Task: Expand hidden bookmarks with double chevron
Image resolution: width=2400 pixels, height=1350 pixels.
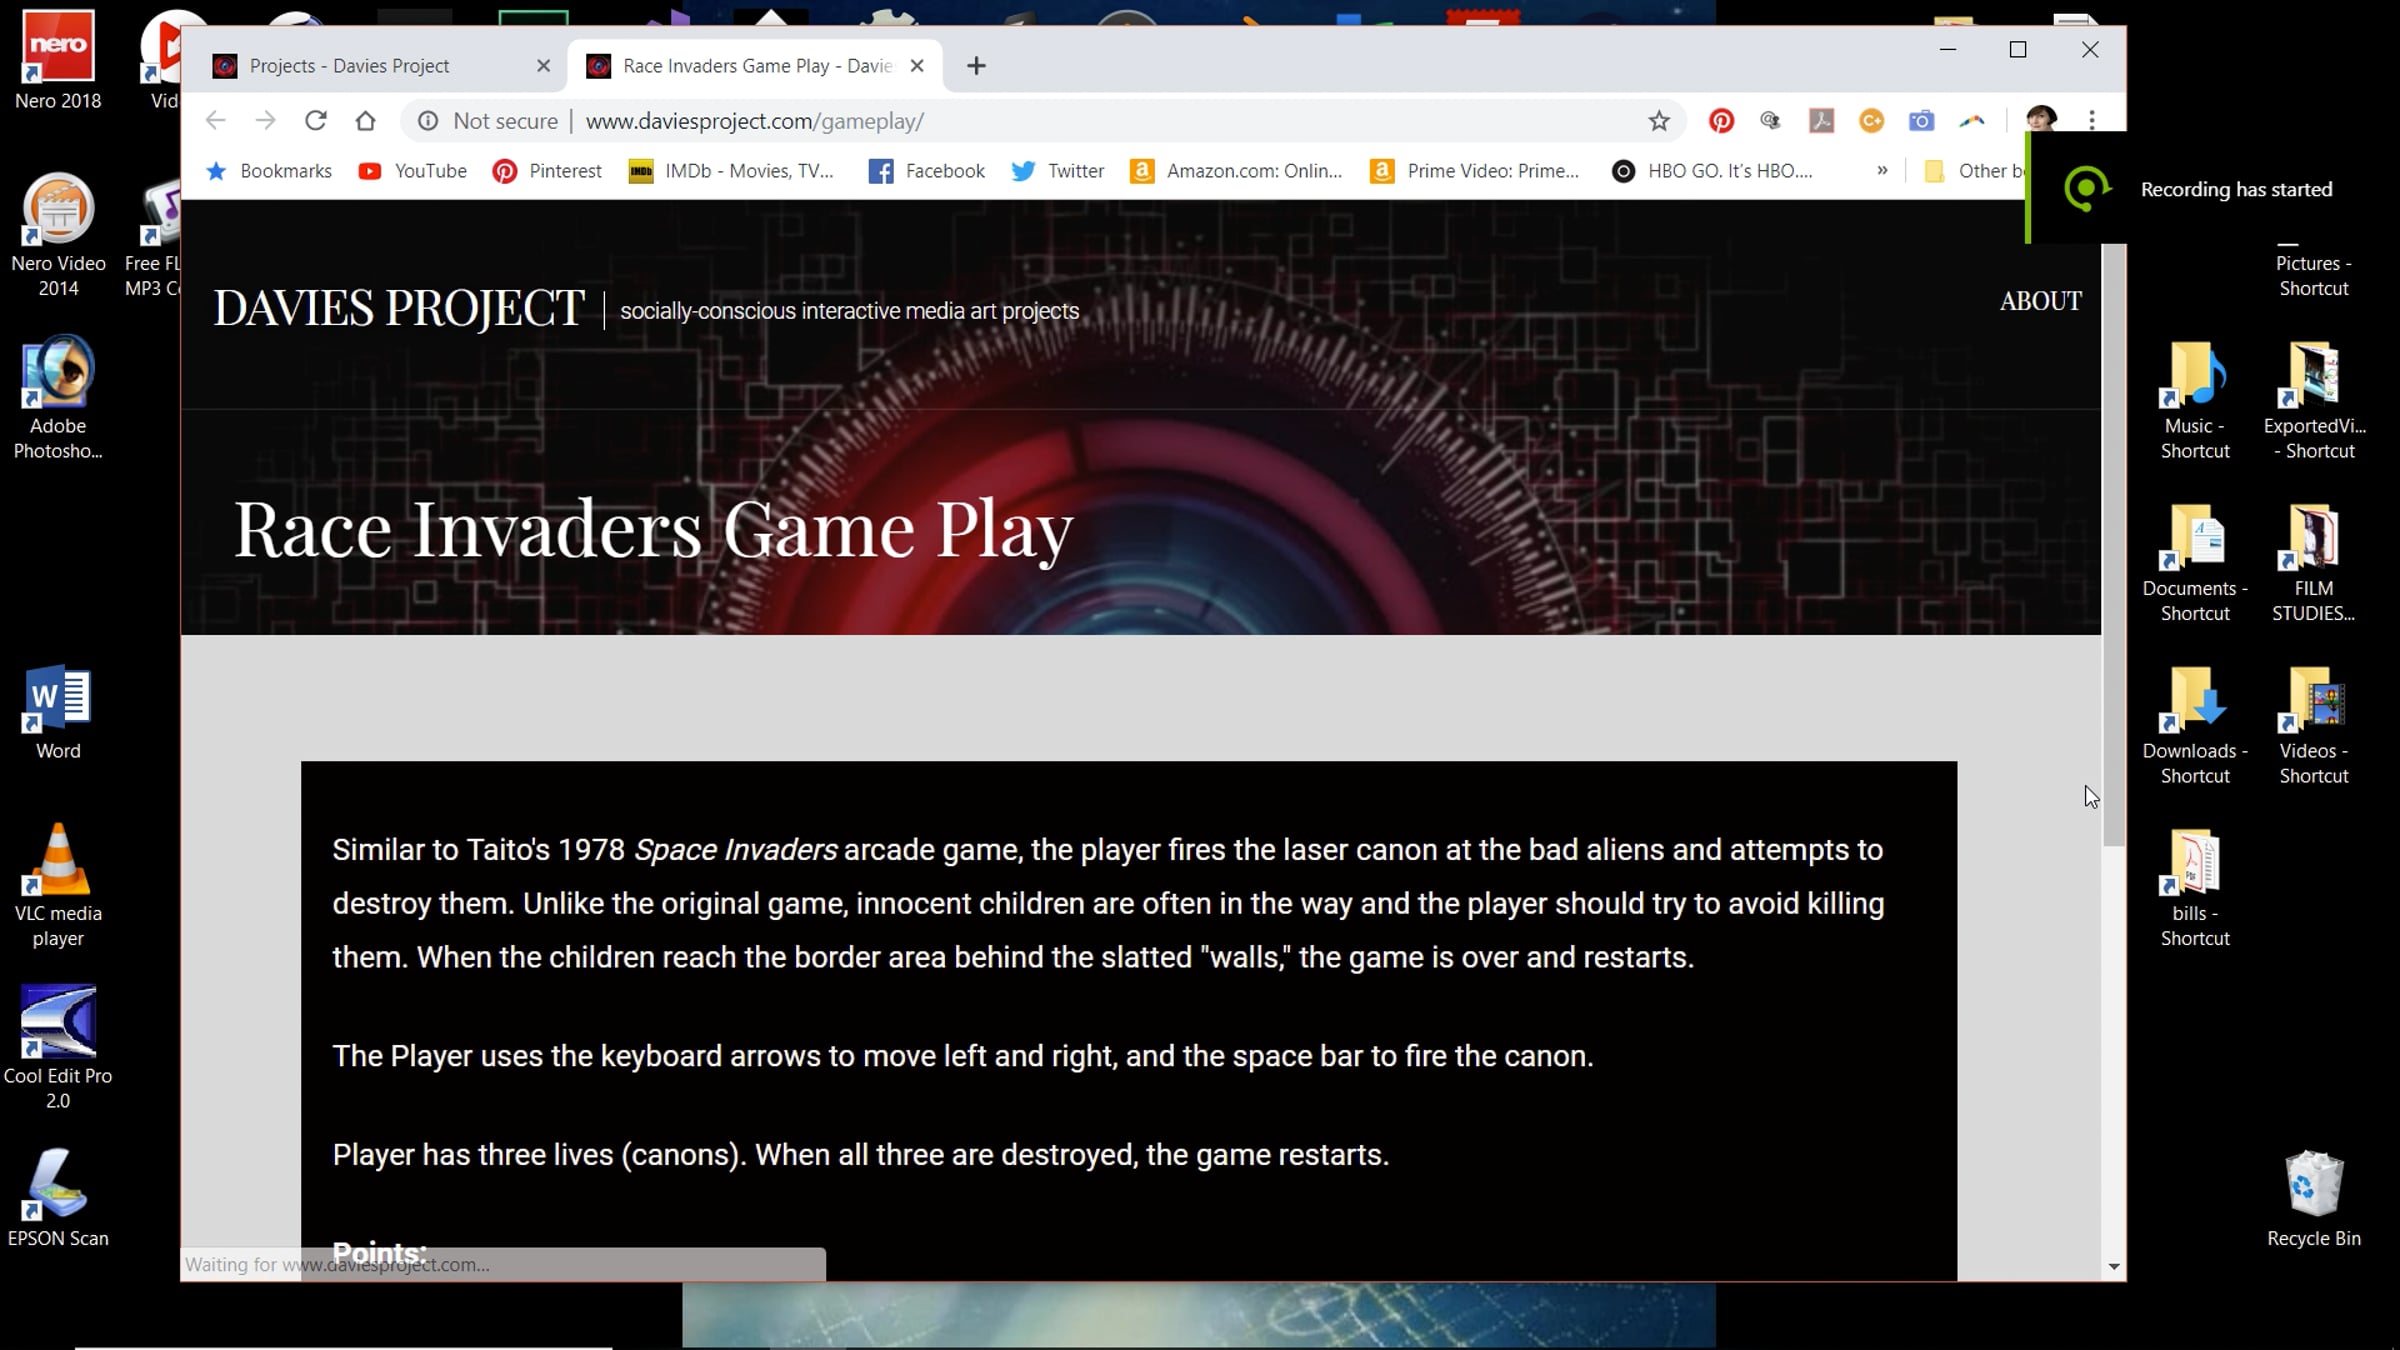Action: click(x=1882, y=170)
